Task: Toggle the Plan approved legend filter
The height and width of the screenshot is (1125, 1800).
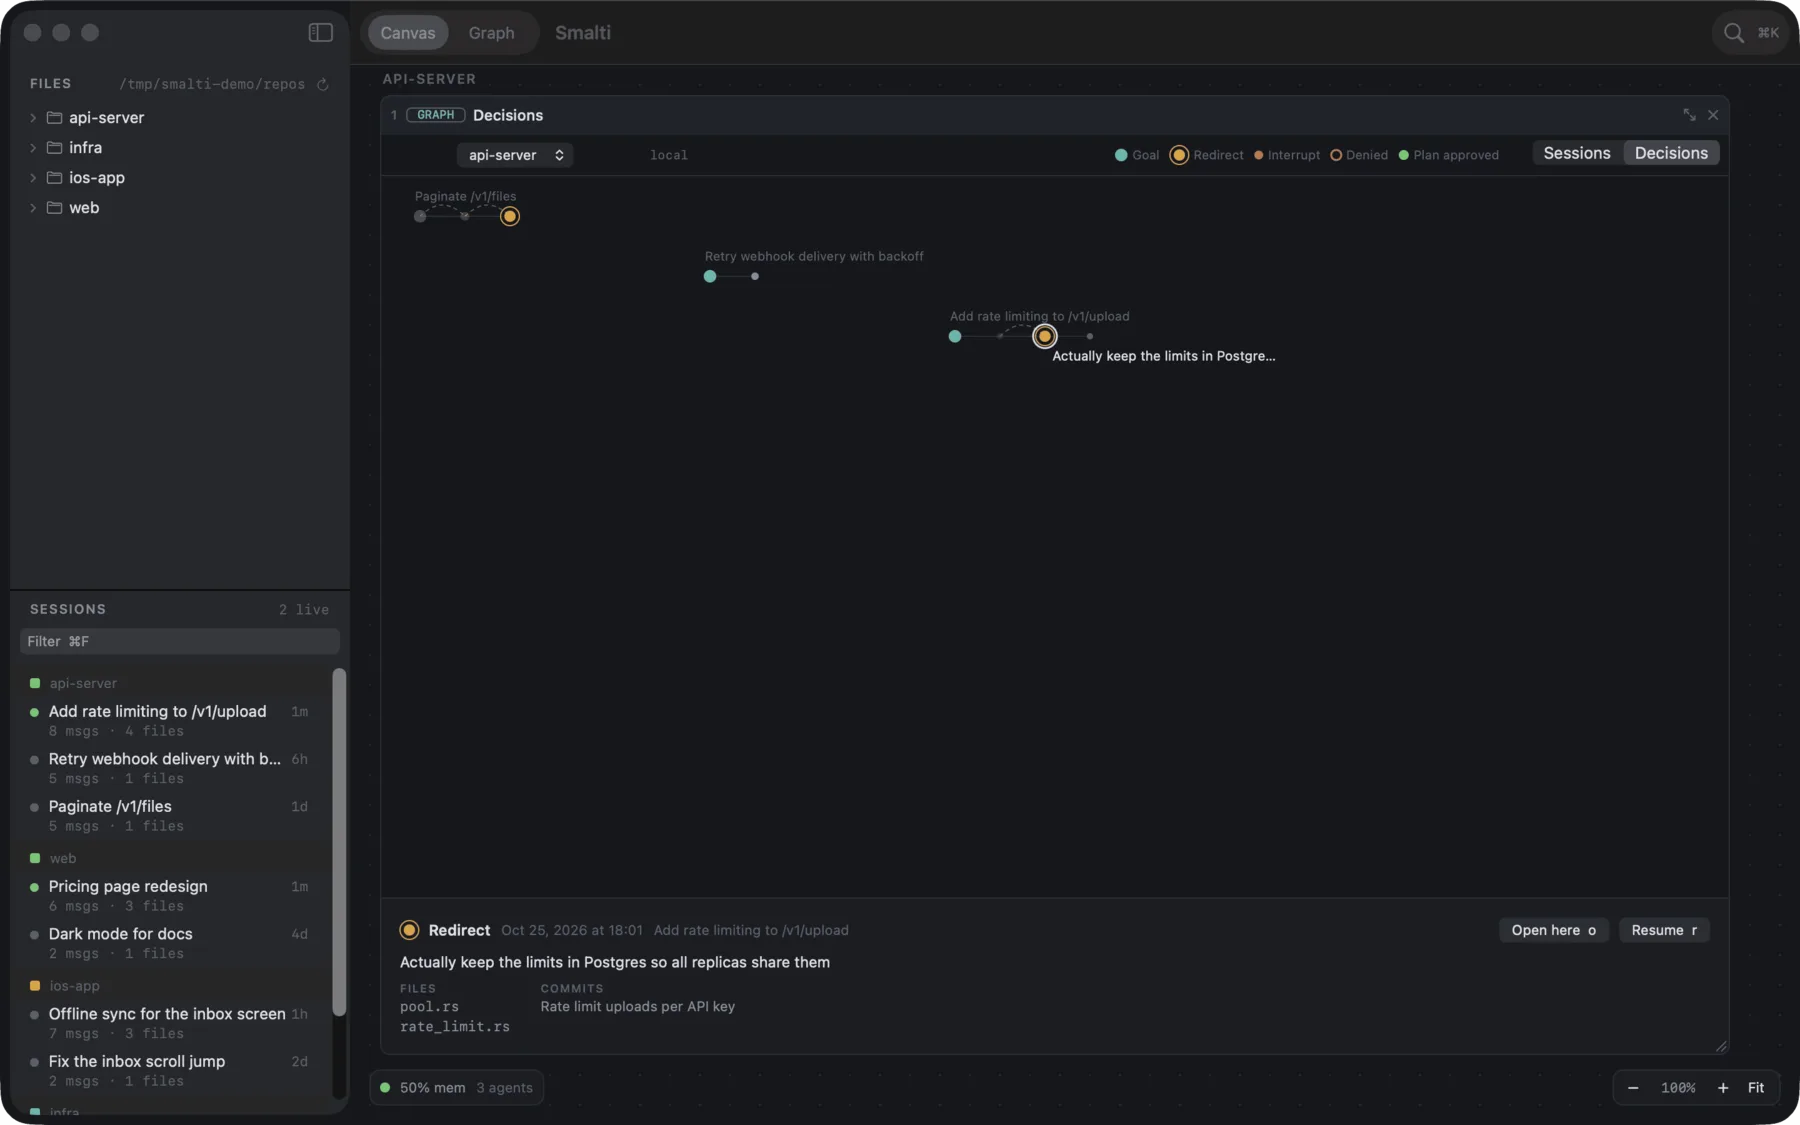Action: point(1449,155)
